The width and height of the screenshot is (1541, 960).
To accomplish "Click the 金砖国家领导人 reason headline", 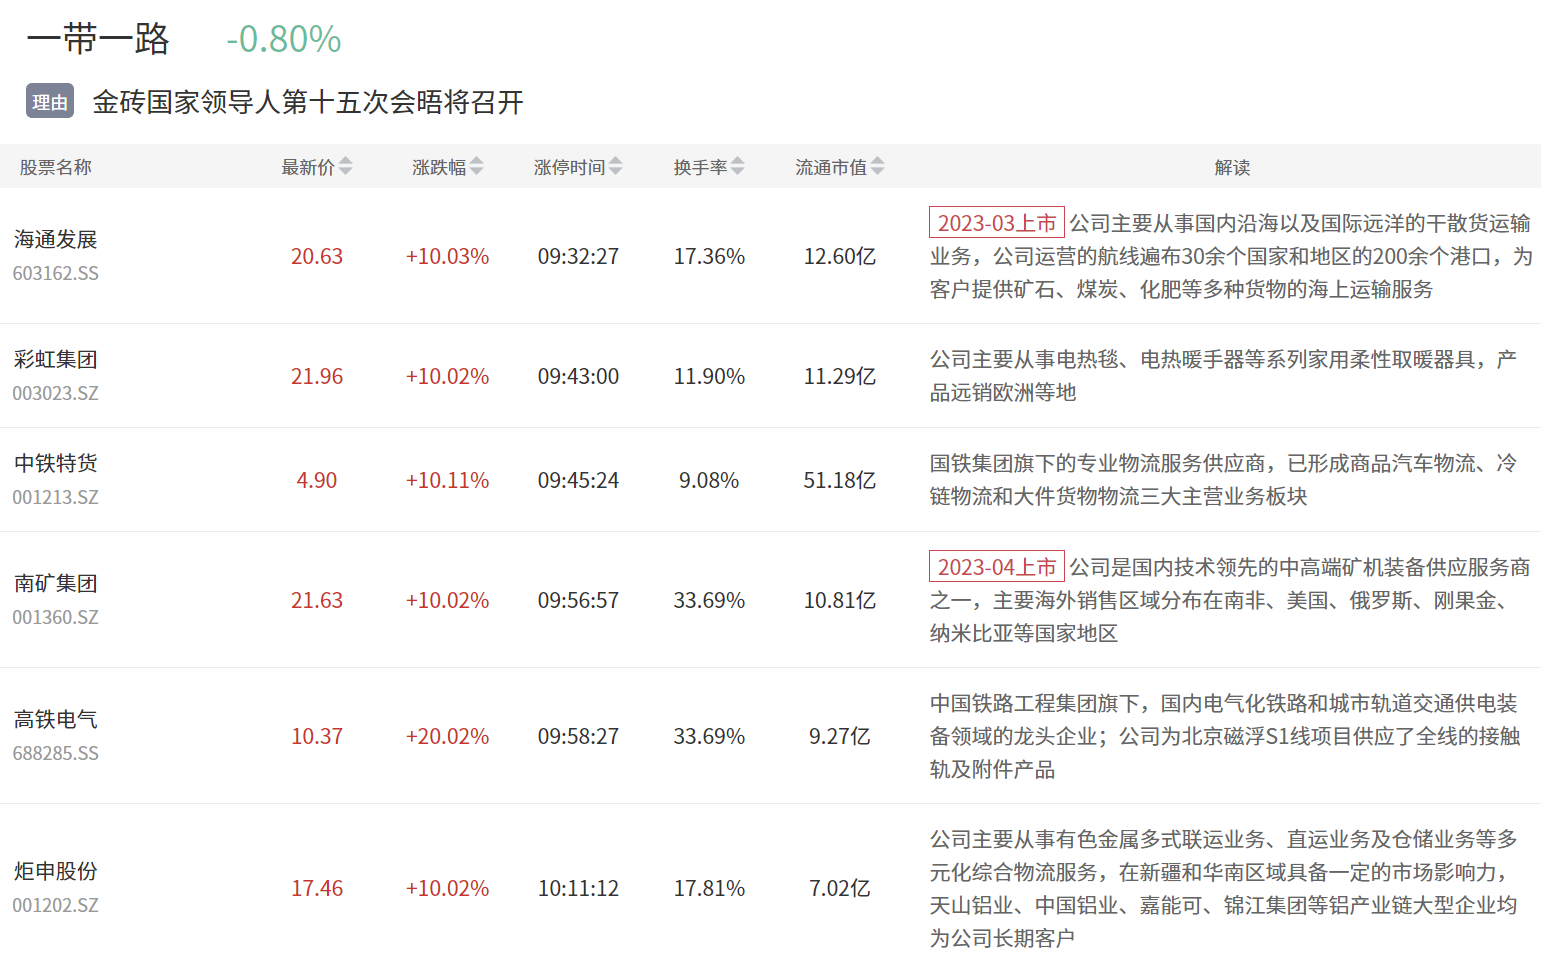I will [308, 102].
